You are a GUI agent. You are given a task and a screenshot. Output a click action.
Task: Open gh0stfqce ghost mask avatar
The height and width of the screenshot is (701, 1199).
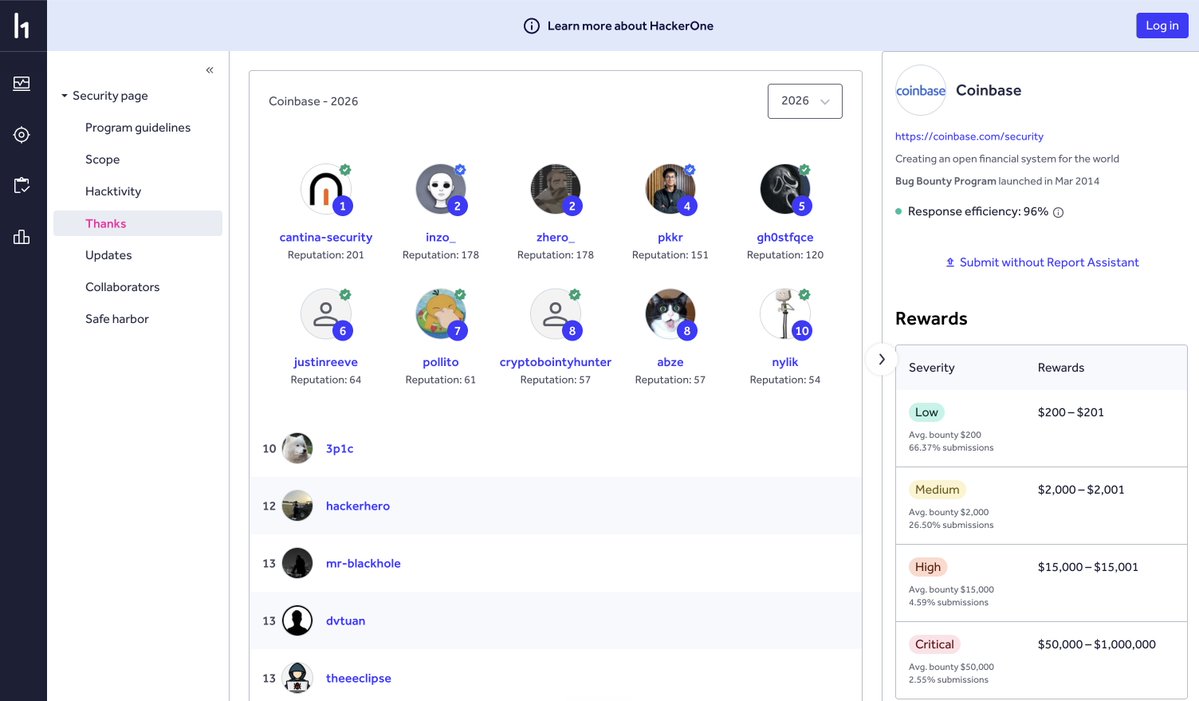click(x=785, y=189)
